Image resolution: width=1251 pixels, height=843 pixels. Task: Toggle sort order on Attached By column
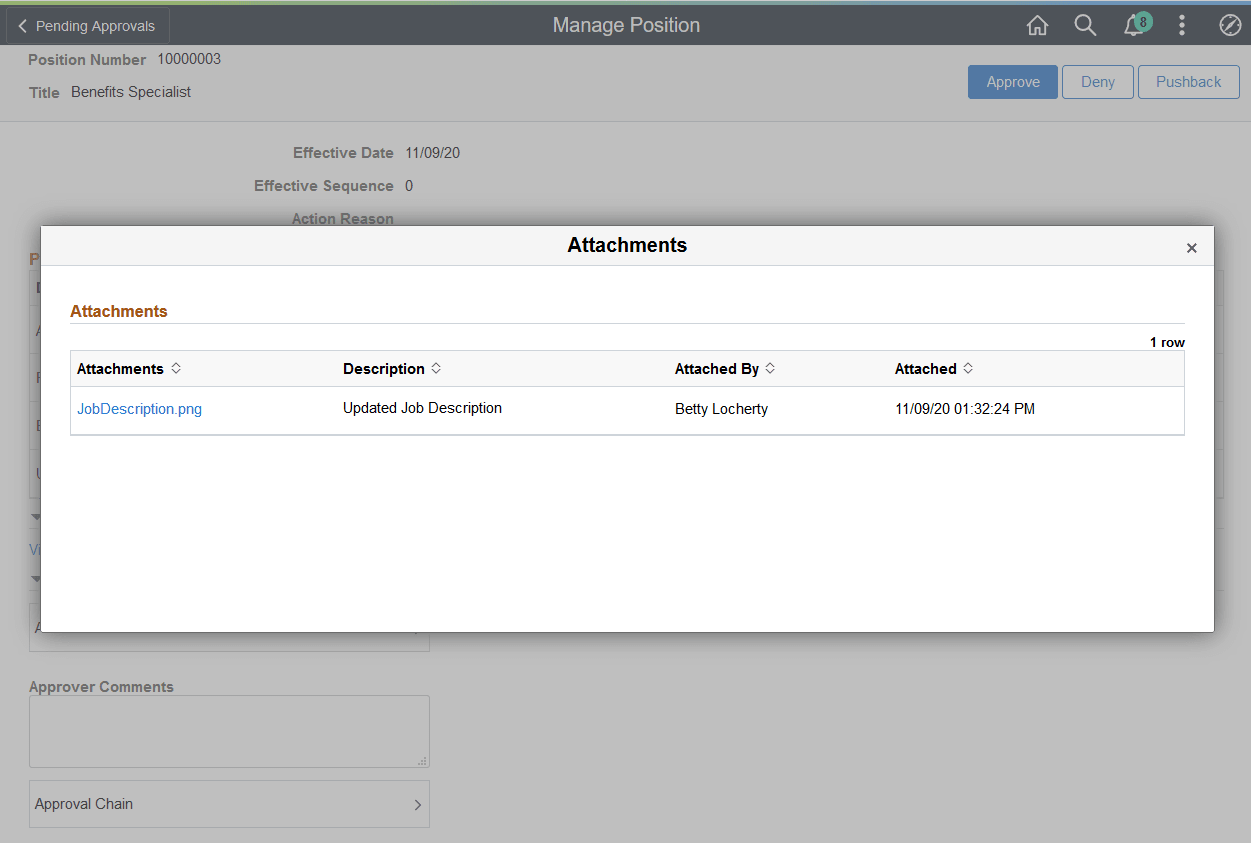pos(770,368)
